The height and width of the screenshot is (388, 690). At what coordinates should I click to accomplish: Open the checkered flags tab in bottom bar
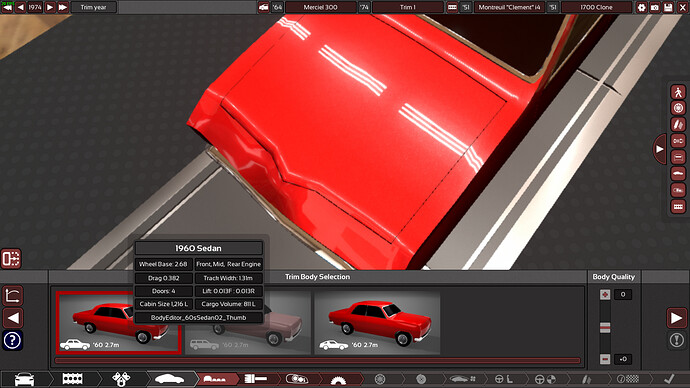click(x=121, y=379)
